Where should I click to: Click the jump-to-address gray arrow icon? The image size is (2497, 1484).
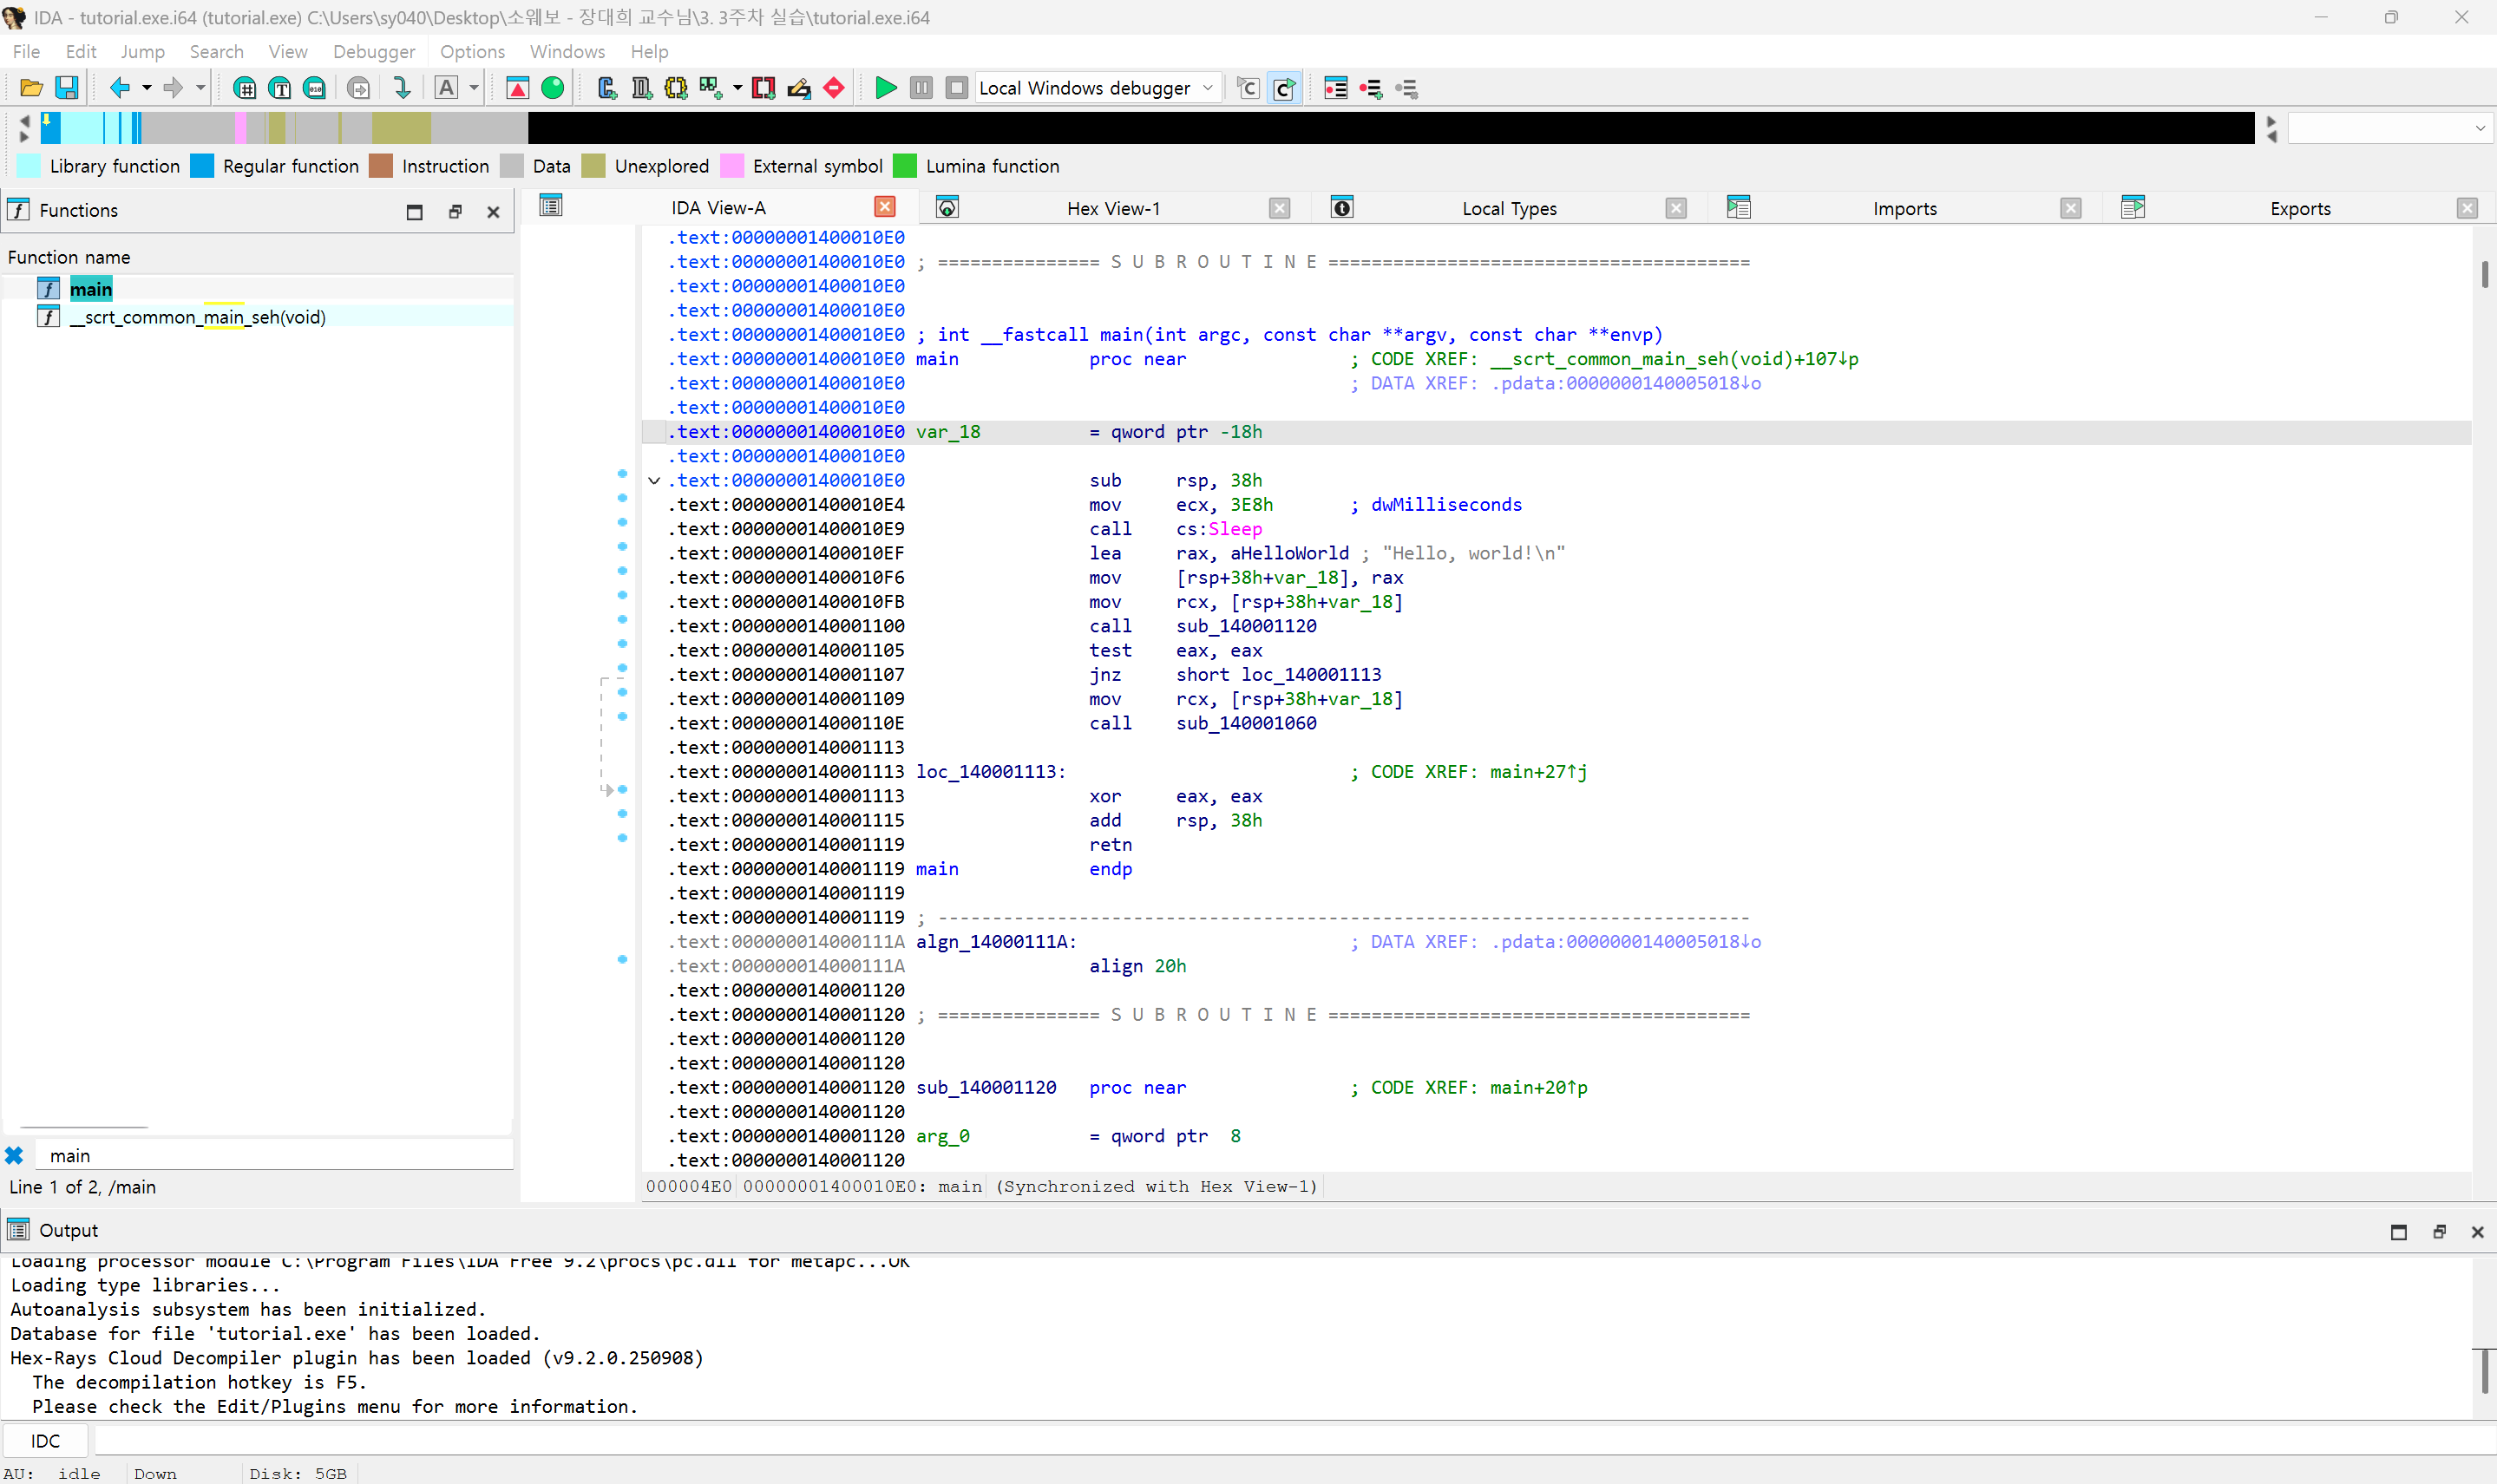tap(358, 88)
